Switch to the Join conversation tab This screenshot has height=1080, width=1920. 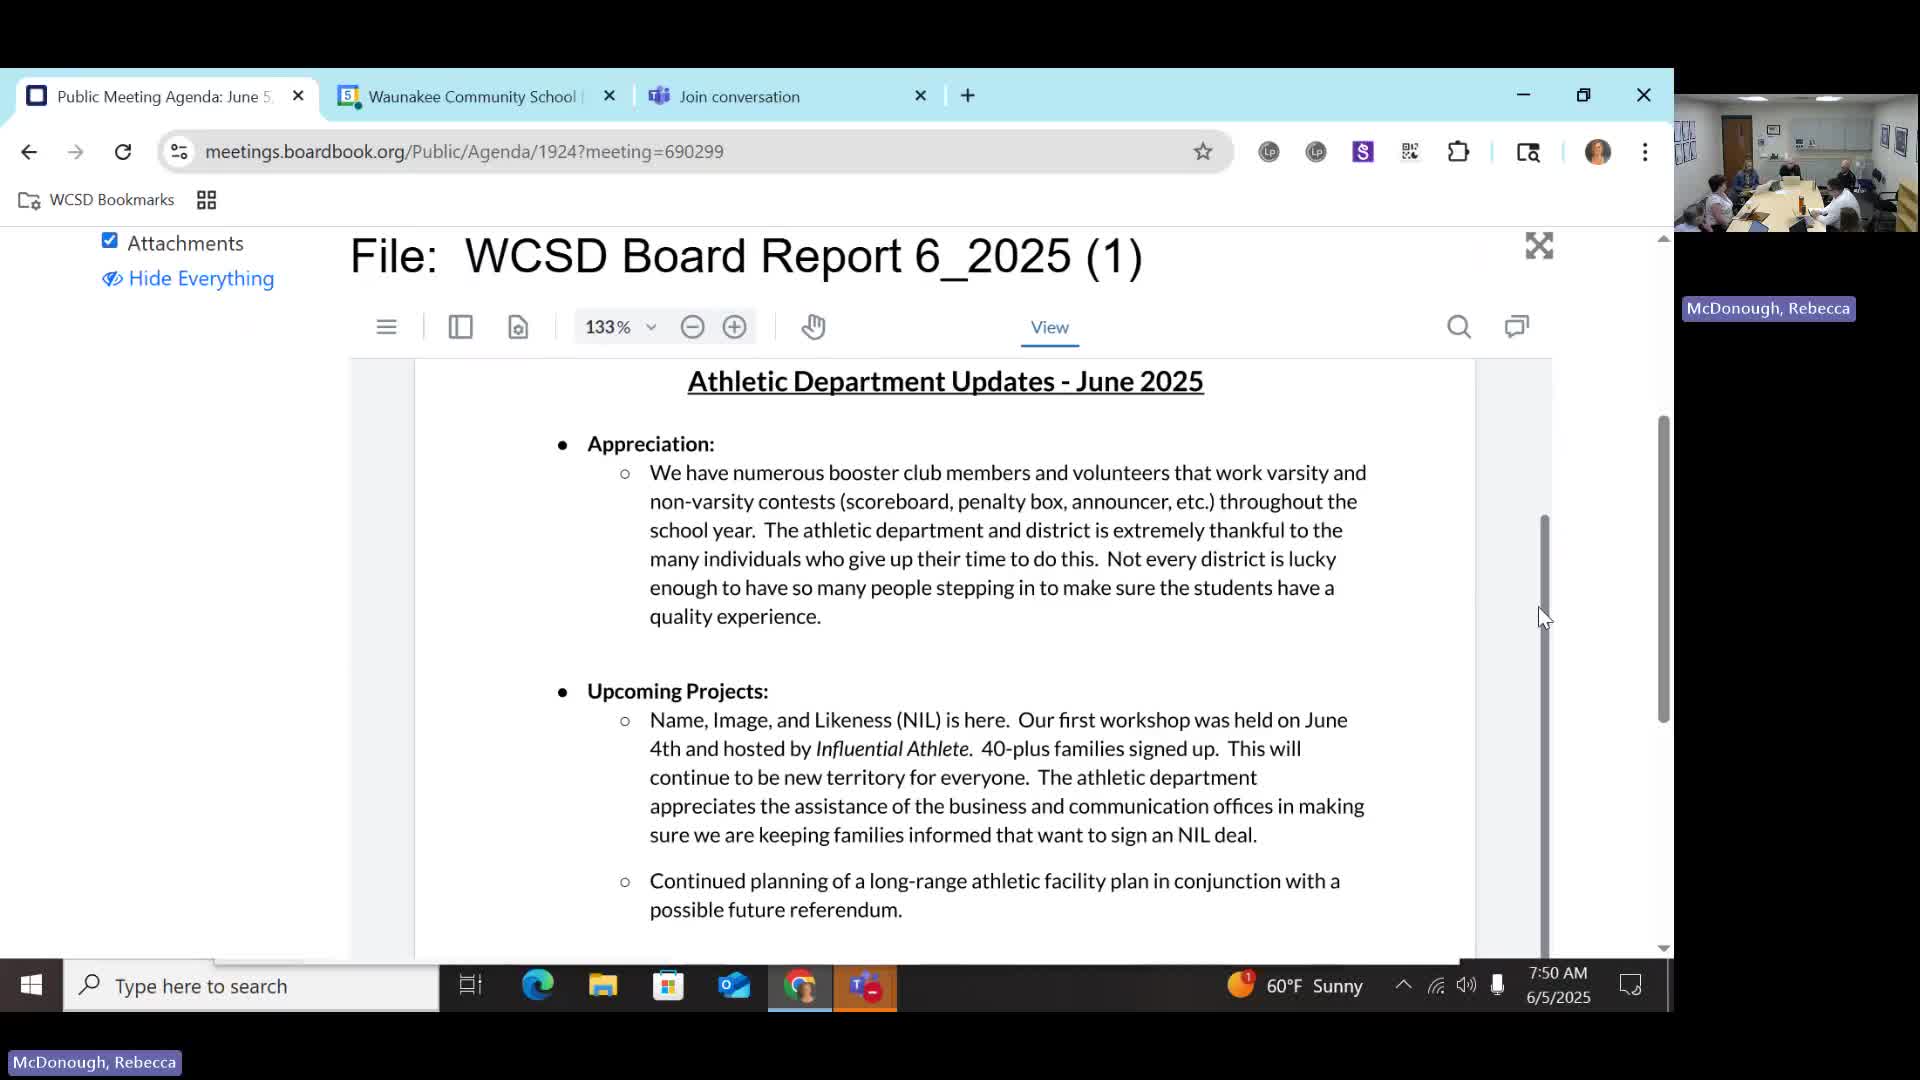[x=738, y=96]
